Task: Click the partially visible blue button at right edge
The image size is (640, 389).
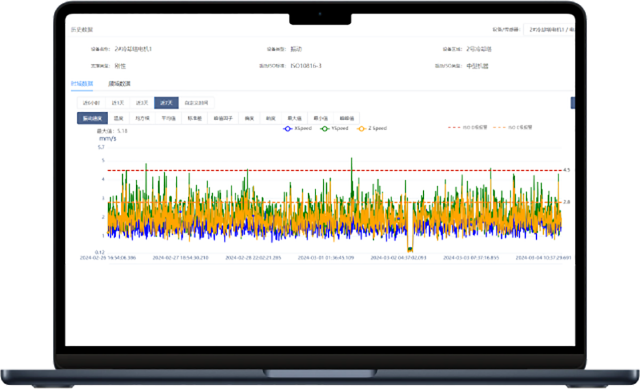Action: click(573, 103)
